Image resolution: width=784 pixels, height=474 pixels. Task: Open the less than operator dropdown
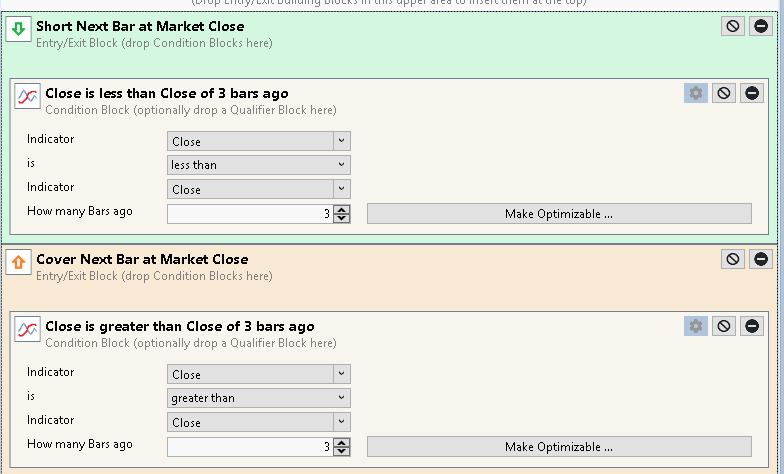coord(258,165)
